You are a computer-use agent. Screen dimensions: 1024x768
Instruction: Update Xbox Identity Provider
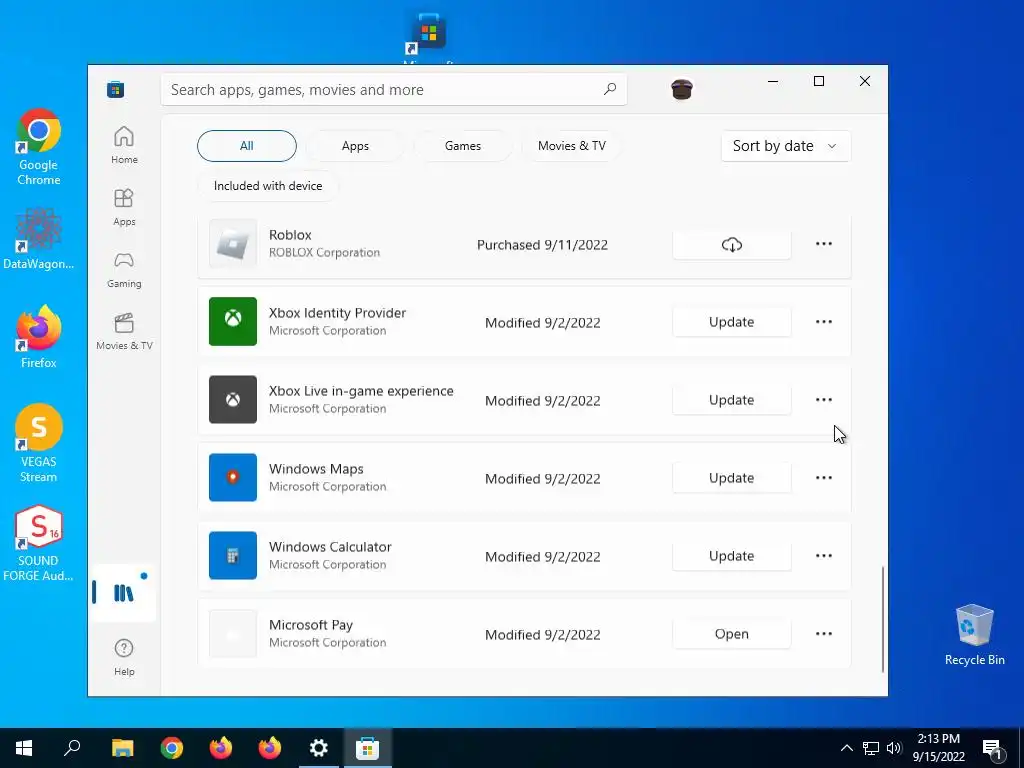click(731, 322)
